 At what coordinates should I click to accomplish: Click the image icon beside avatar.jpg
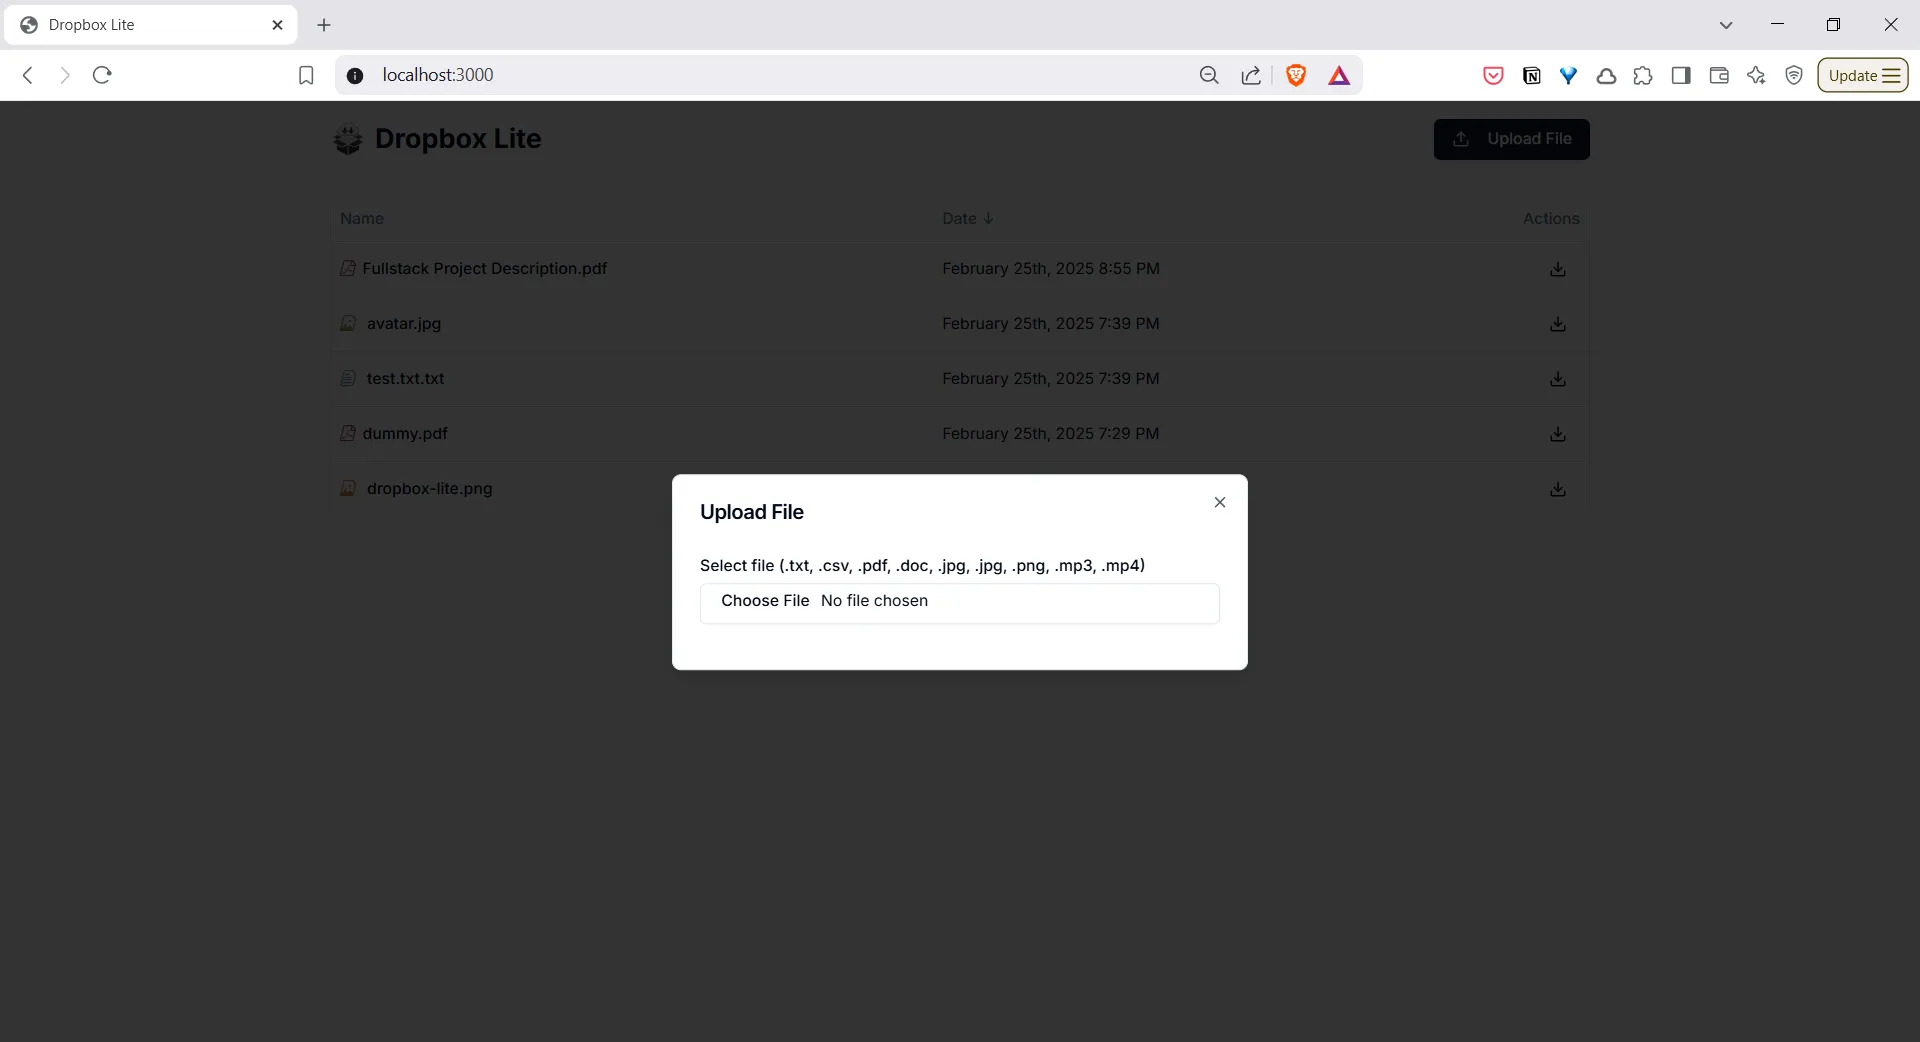(x=348, y=323)
